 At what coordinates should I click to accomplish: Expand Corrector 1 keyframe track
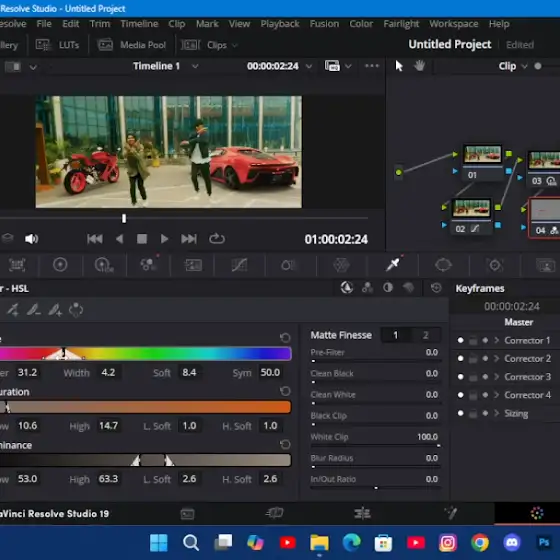[x=496, y=340]
